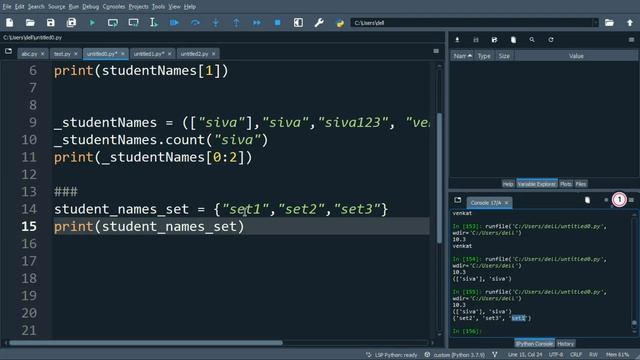Image resolution: width=640 pixels, height=360 pixels.
Task: Close the abc.py tab
Action: tap(42, 54)
